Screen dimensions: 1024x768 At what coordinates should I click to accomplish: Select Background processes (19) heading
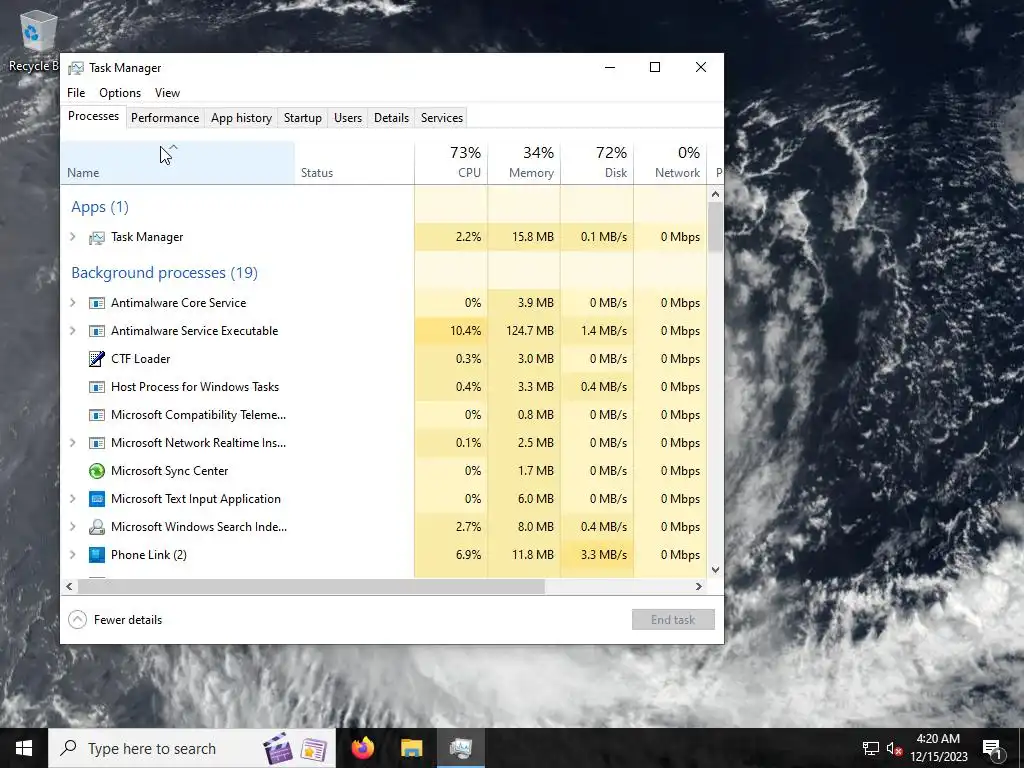tap(165, 273)
